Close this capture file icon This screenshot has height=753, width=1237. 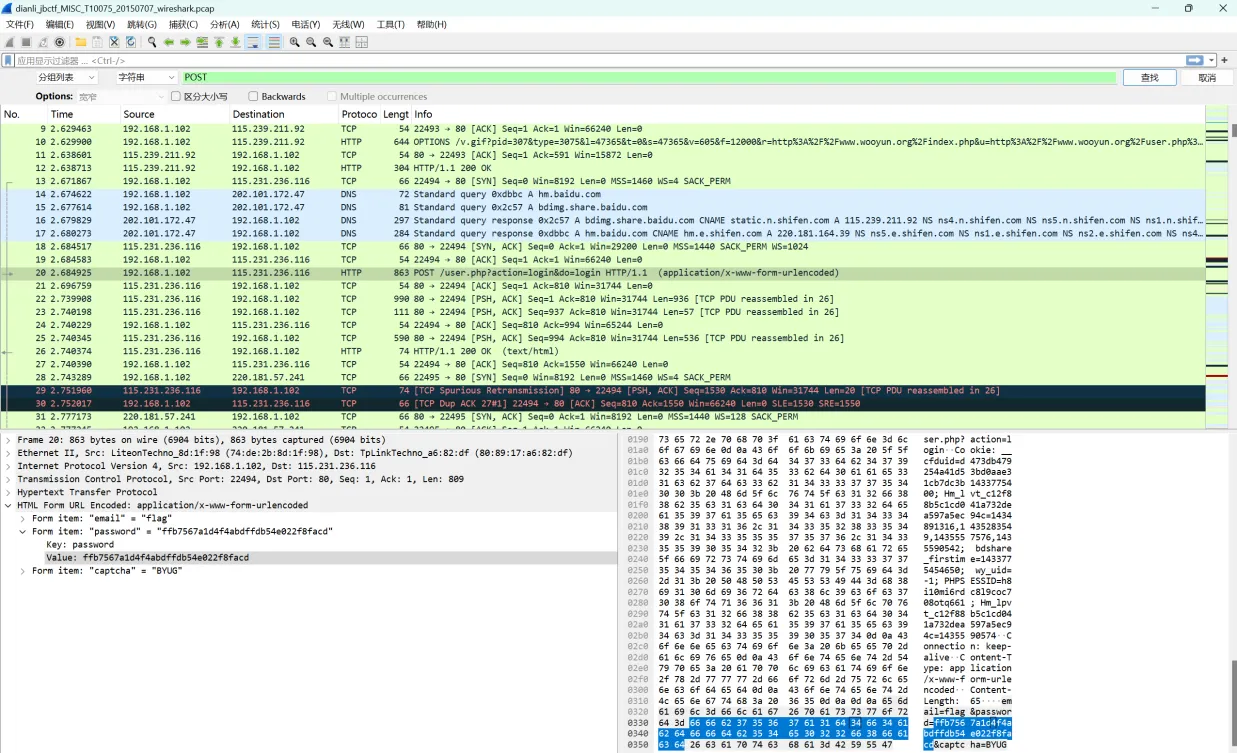(114, 42)
